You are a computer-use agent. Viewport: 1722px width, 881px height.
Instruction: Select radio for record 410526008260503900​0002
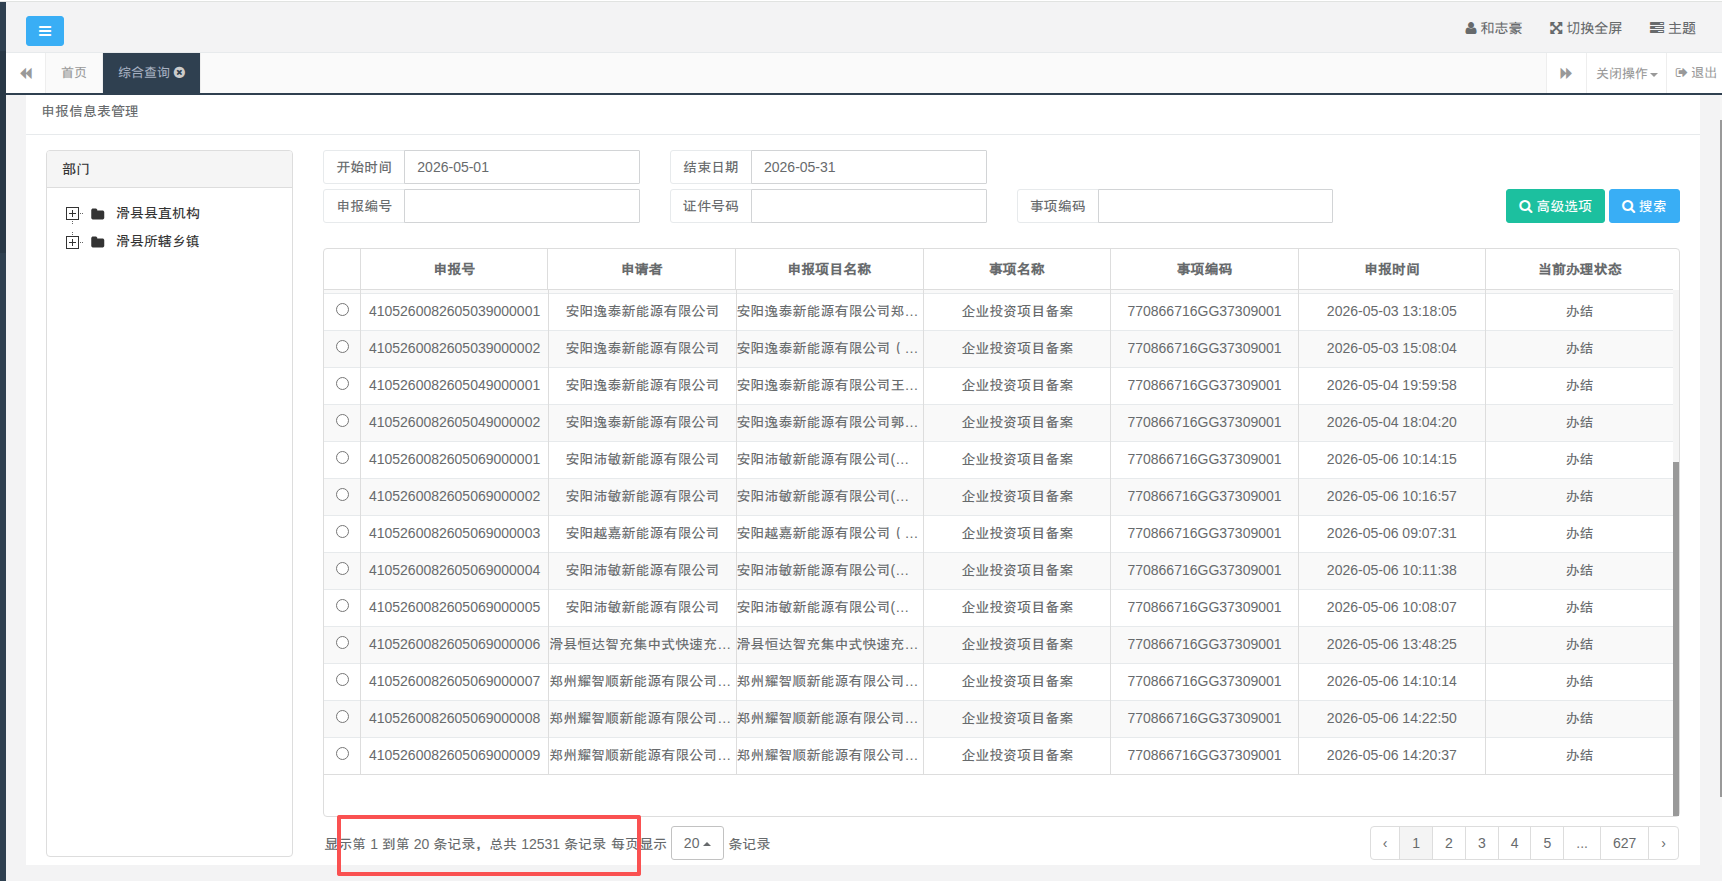point(342,347)
